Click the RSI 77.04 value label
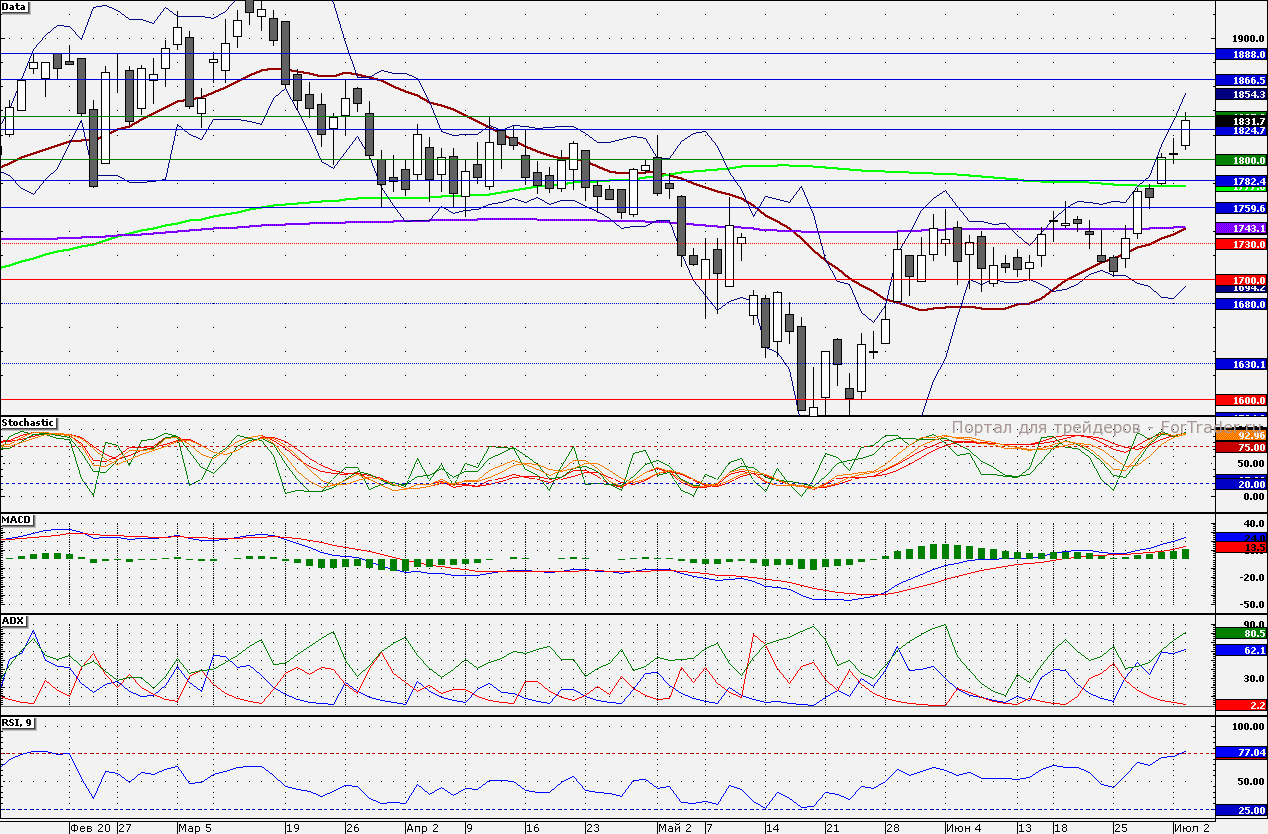The width and height of the screenshot is (1268, 834). (x=1241, y=752)
